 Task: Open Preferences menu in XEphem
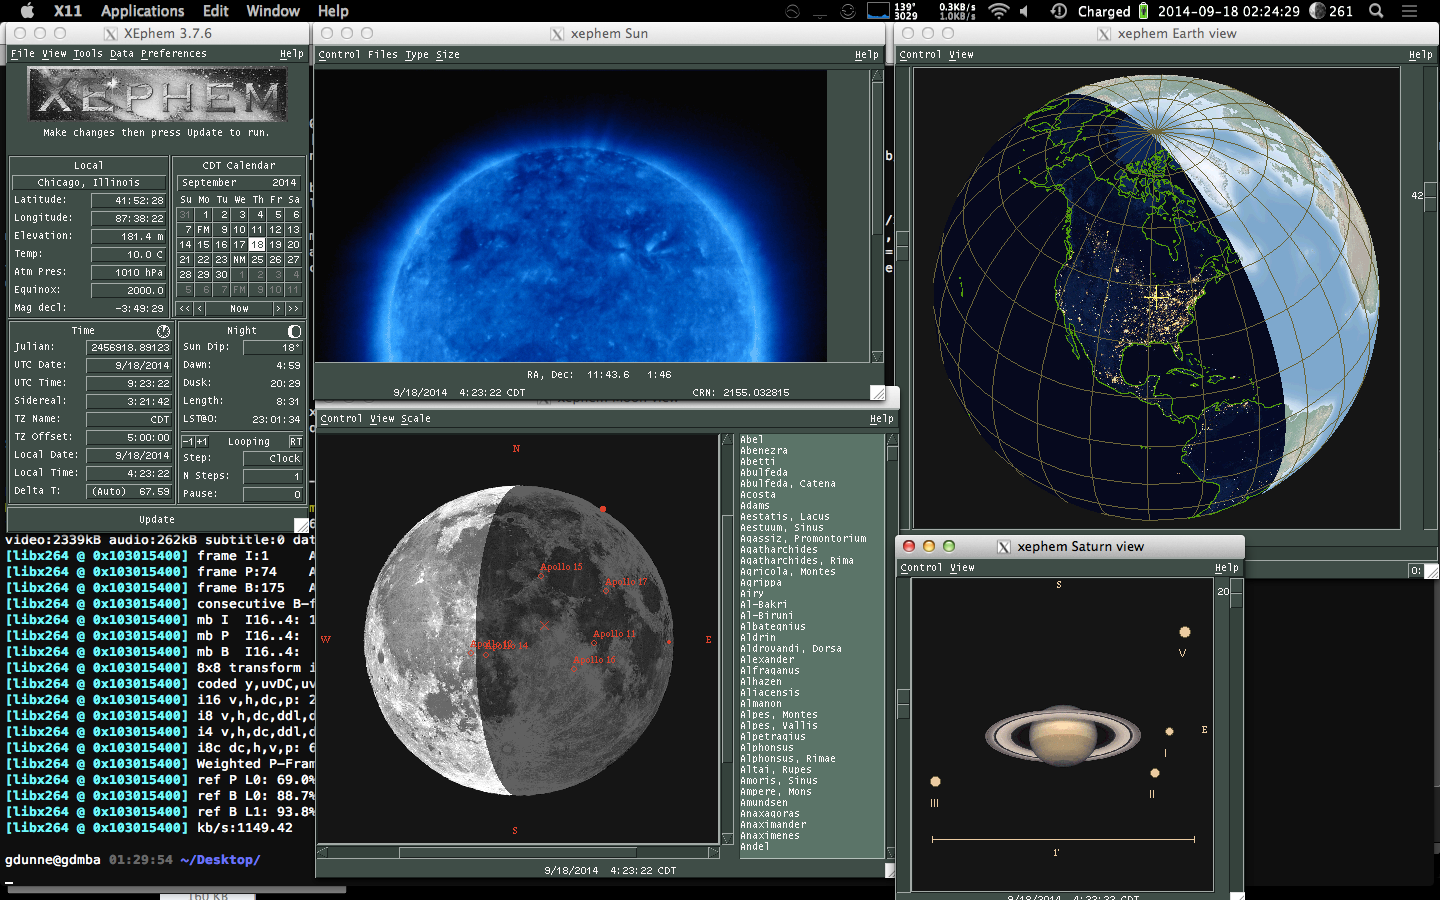[x=174, y=54]
